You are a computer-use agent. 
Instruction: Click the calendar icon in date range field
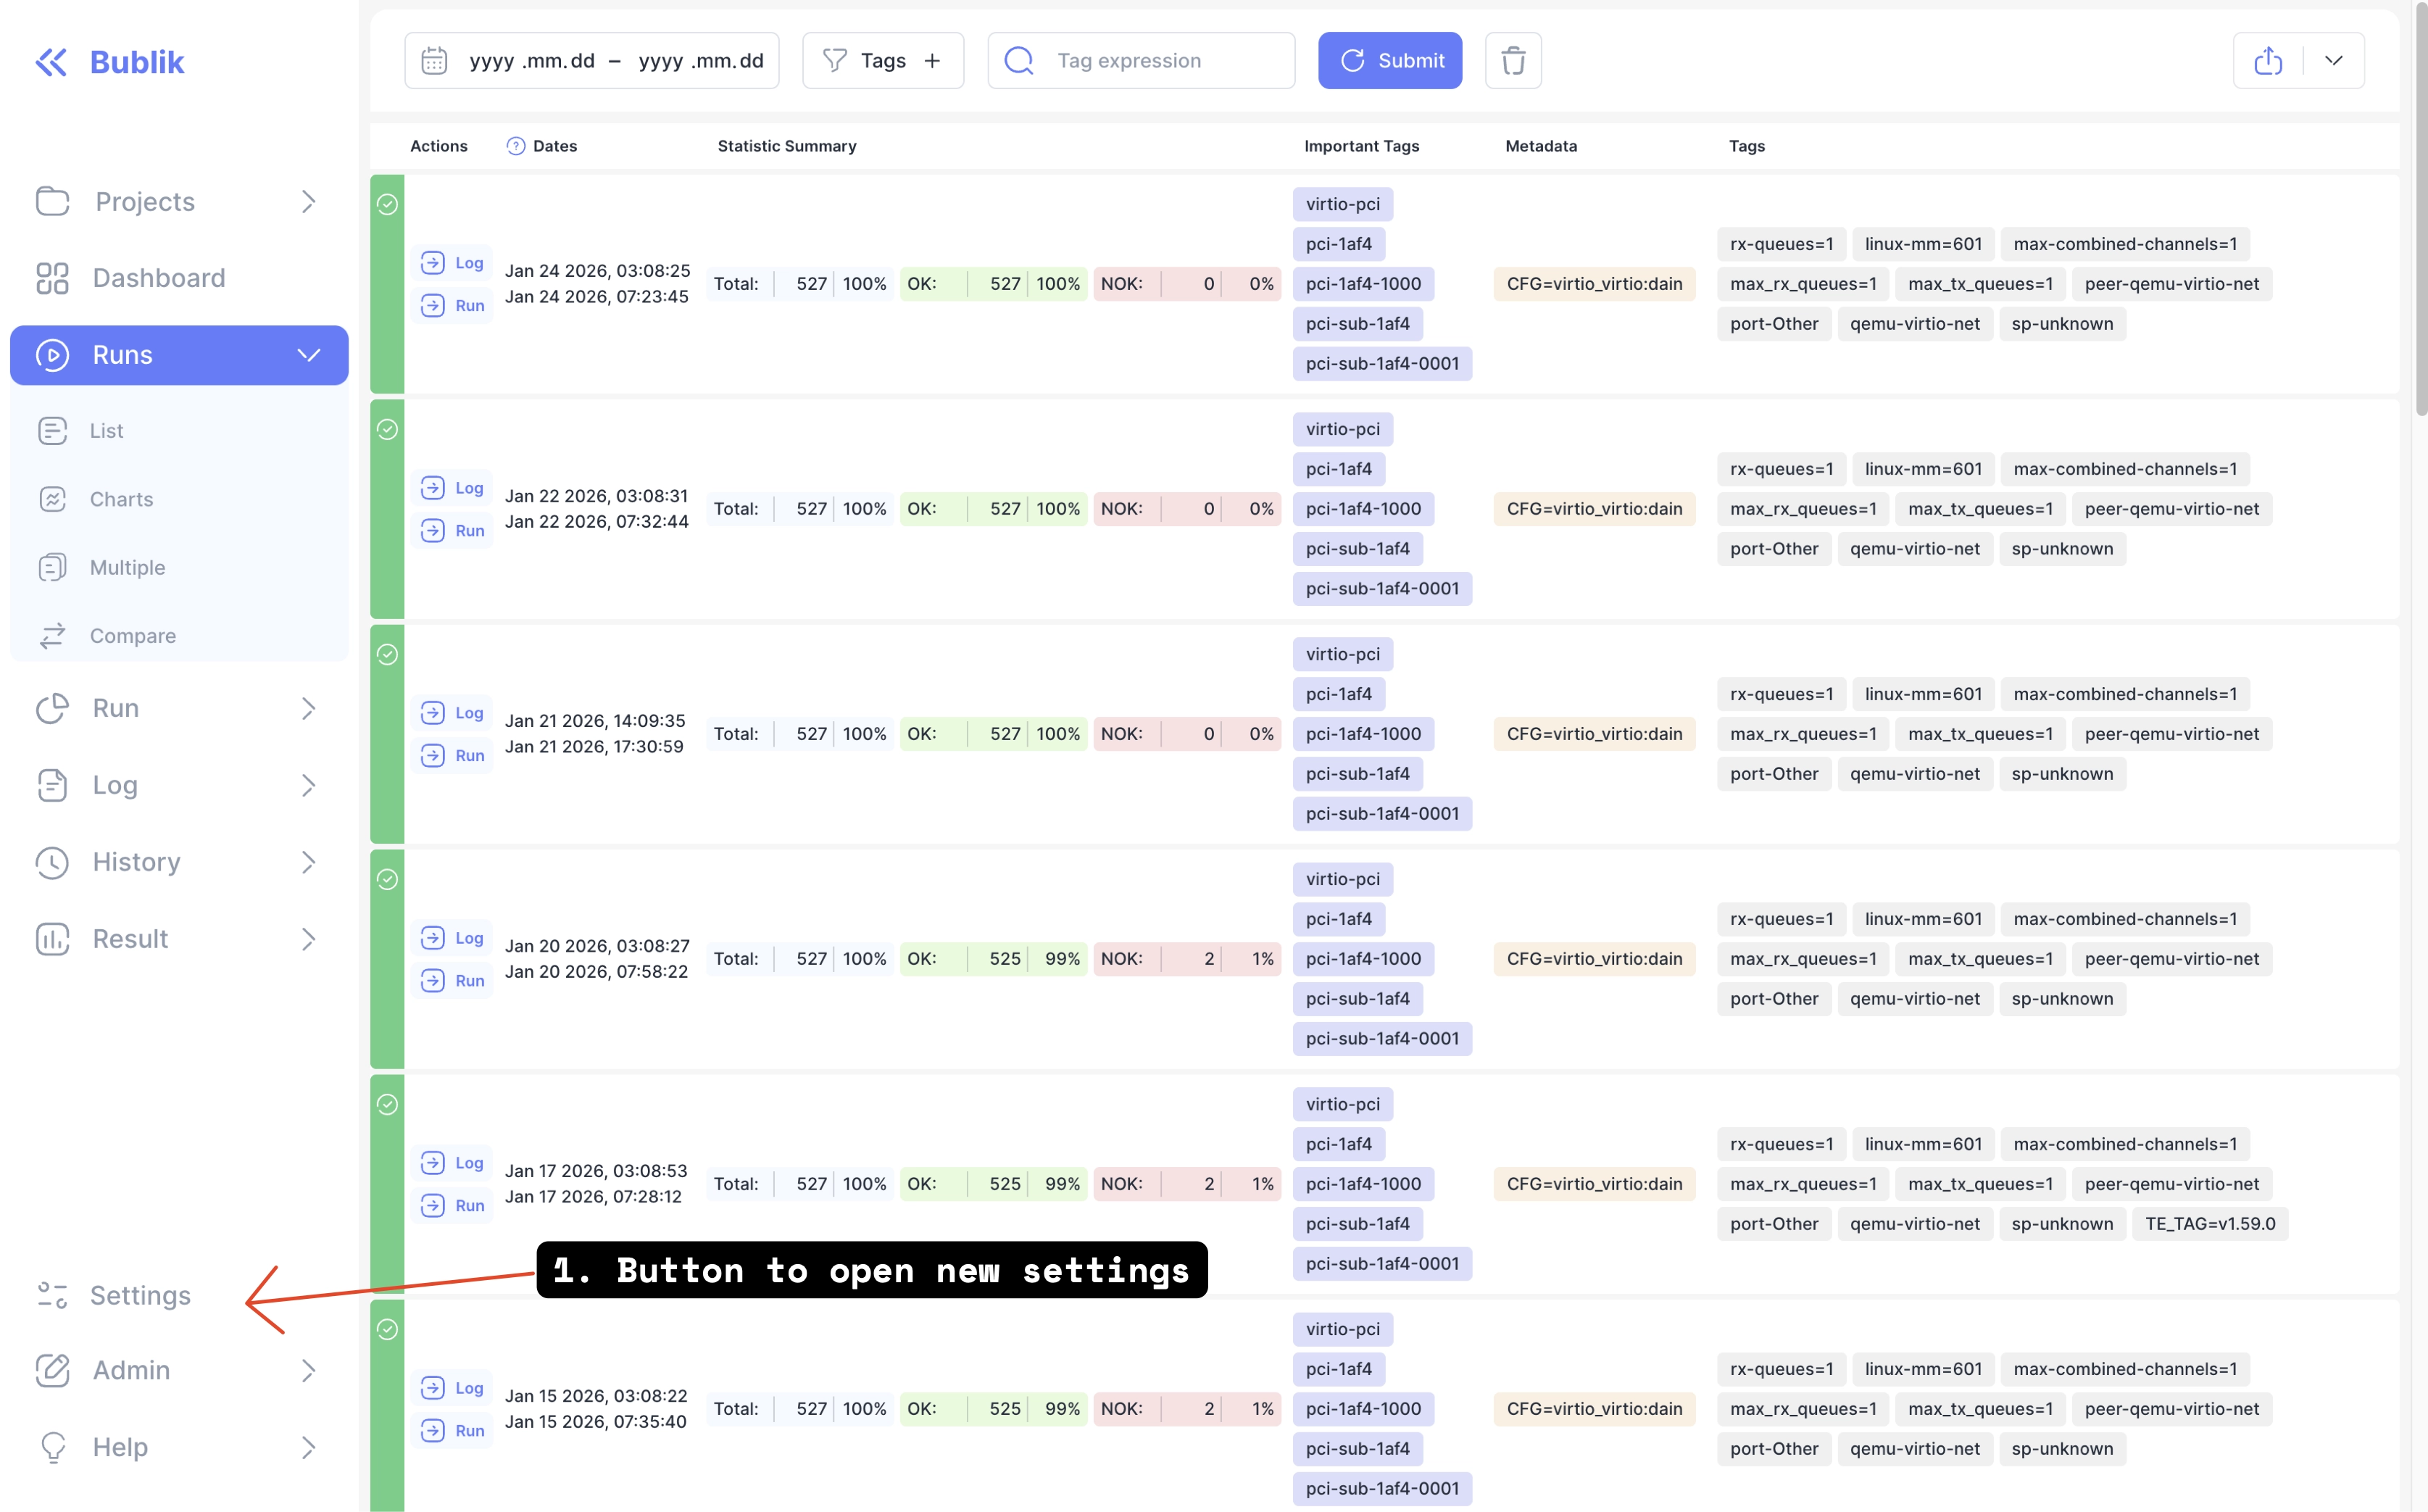pos(434,61)
